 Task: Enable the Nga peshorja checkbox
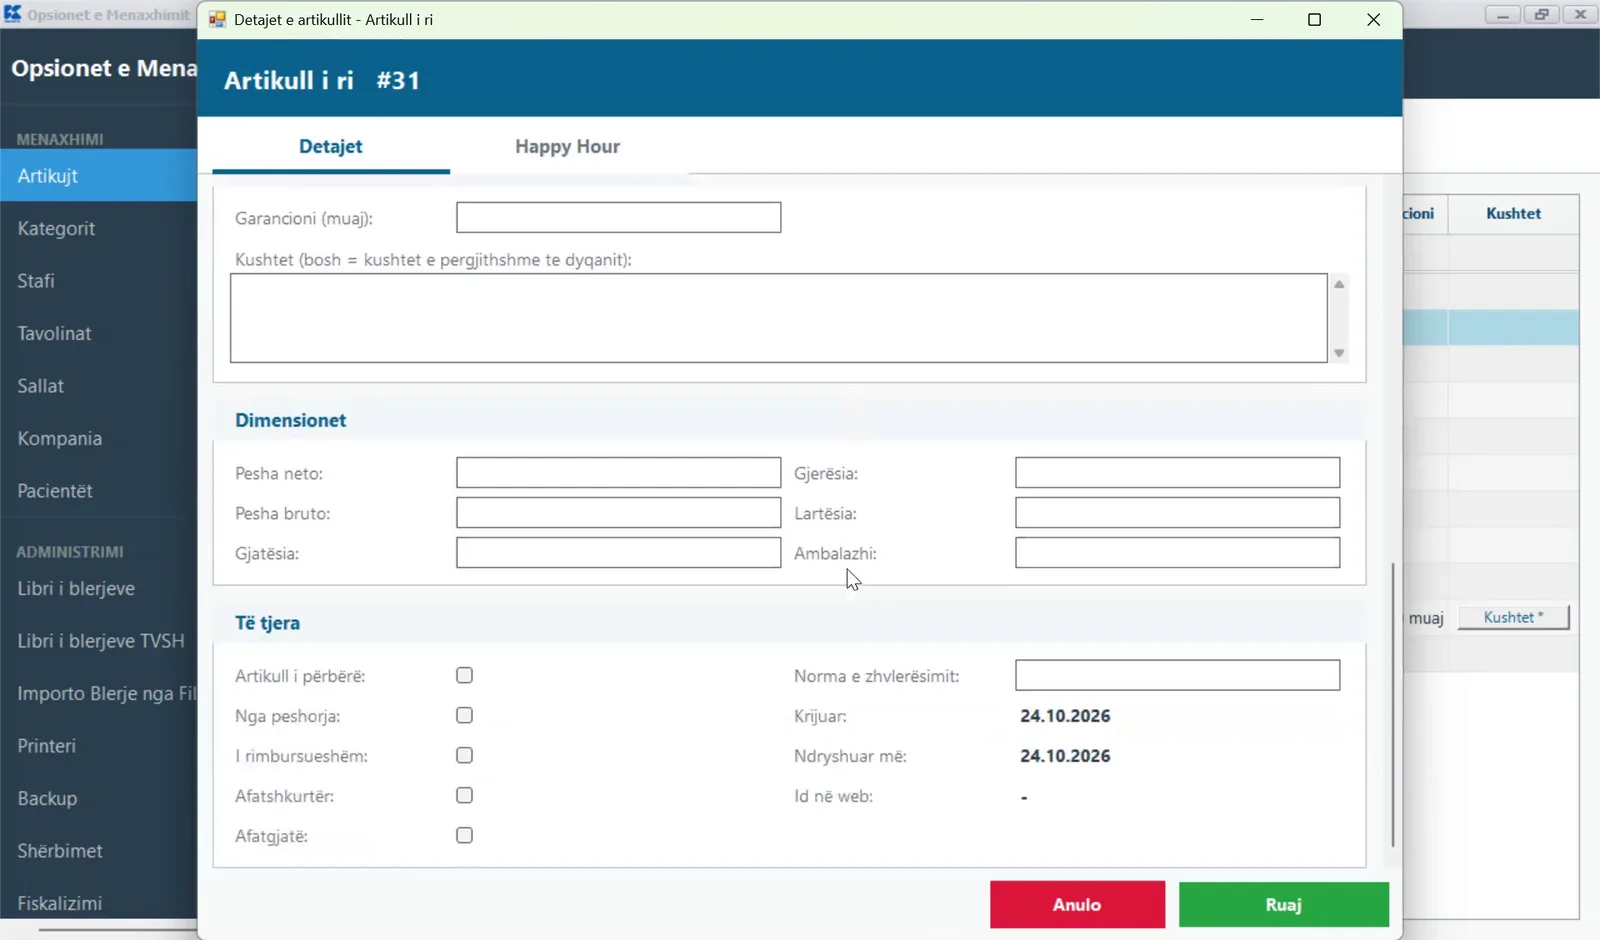point(464,715)
